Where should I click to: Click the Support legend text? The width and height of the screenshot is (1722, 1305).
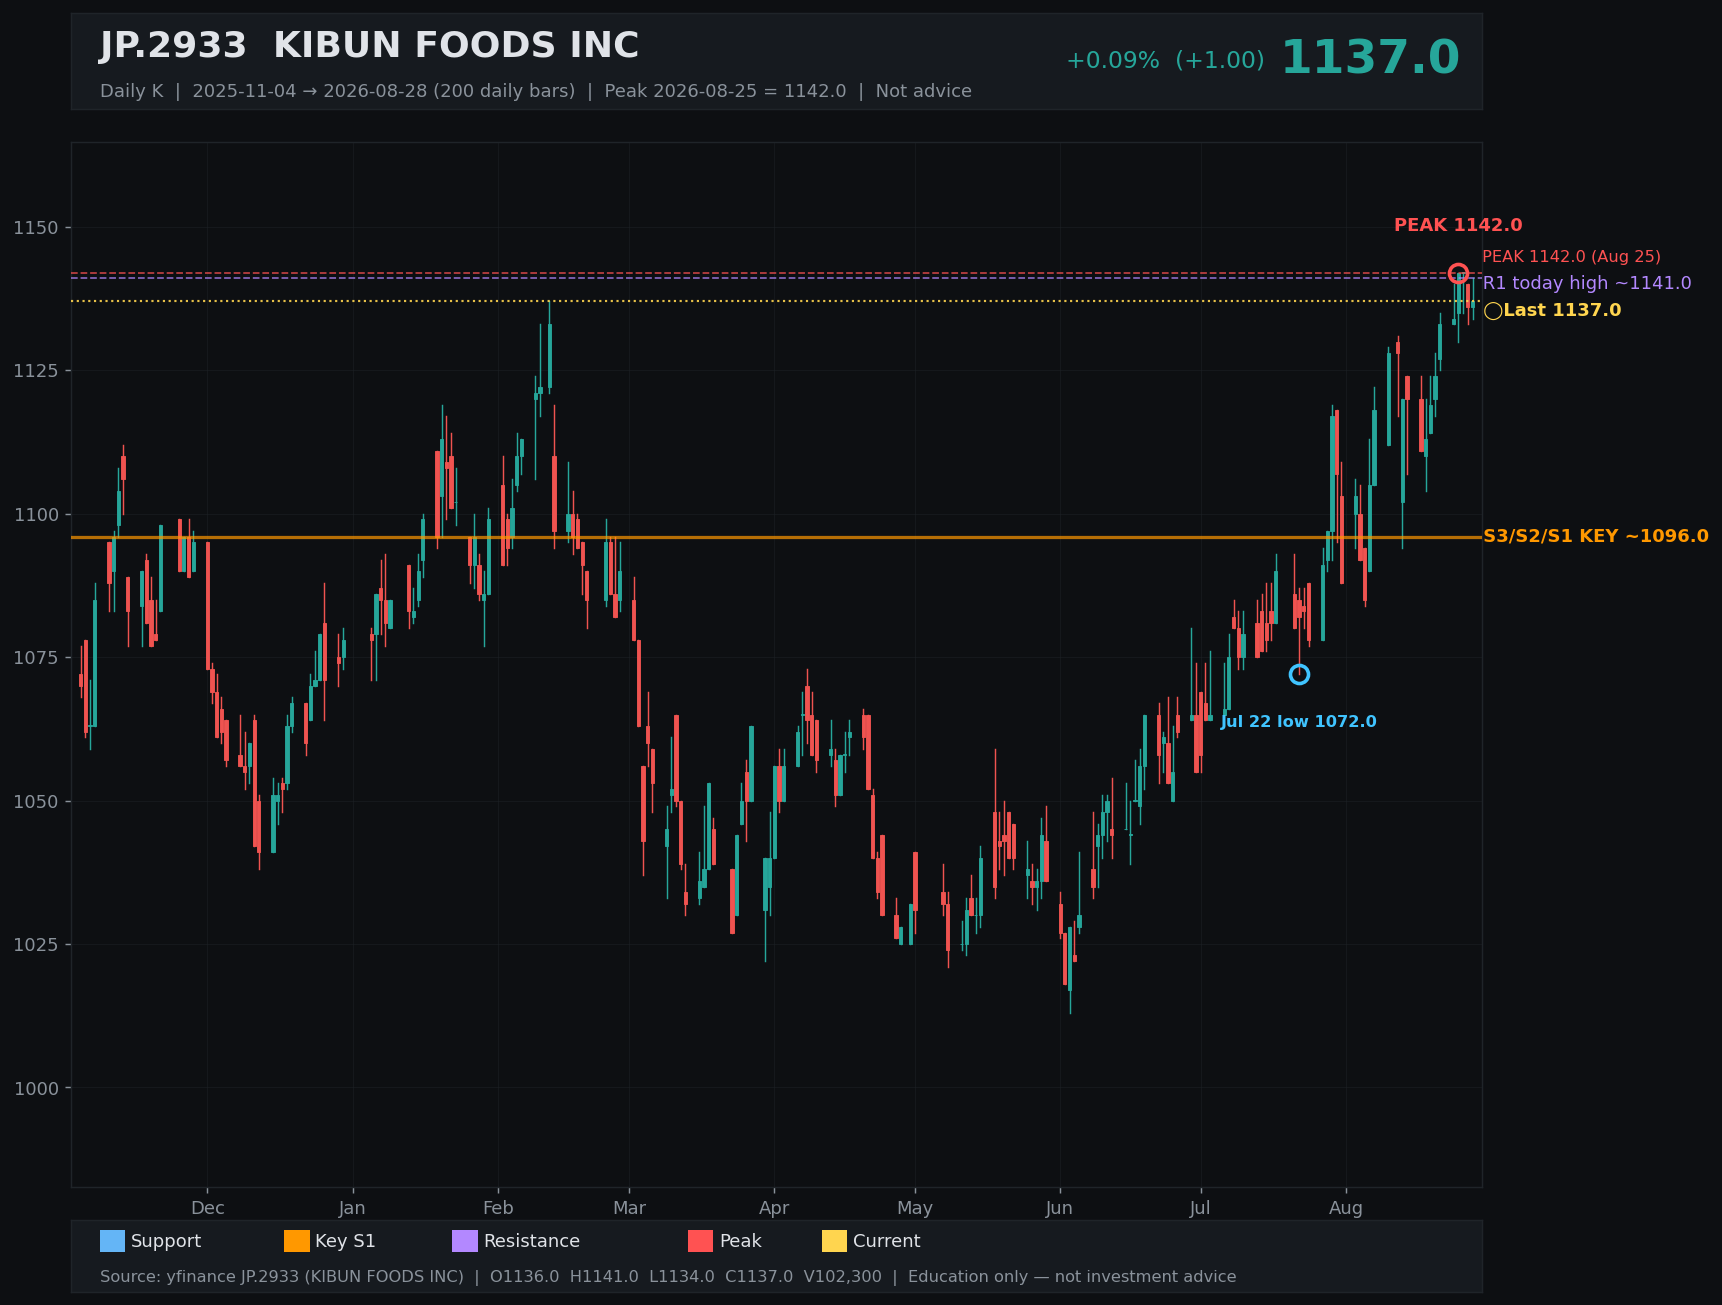click(x=166, y=1241)
